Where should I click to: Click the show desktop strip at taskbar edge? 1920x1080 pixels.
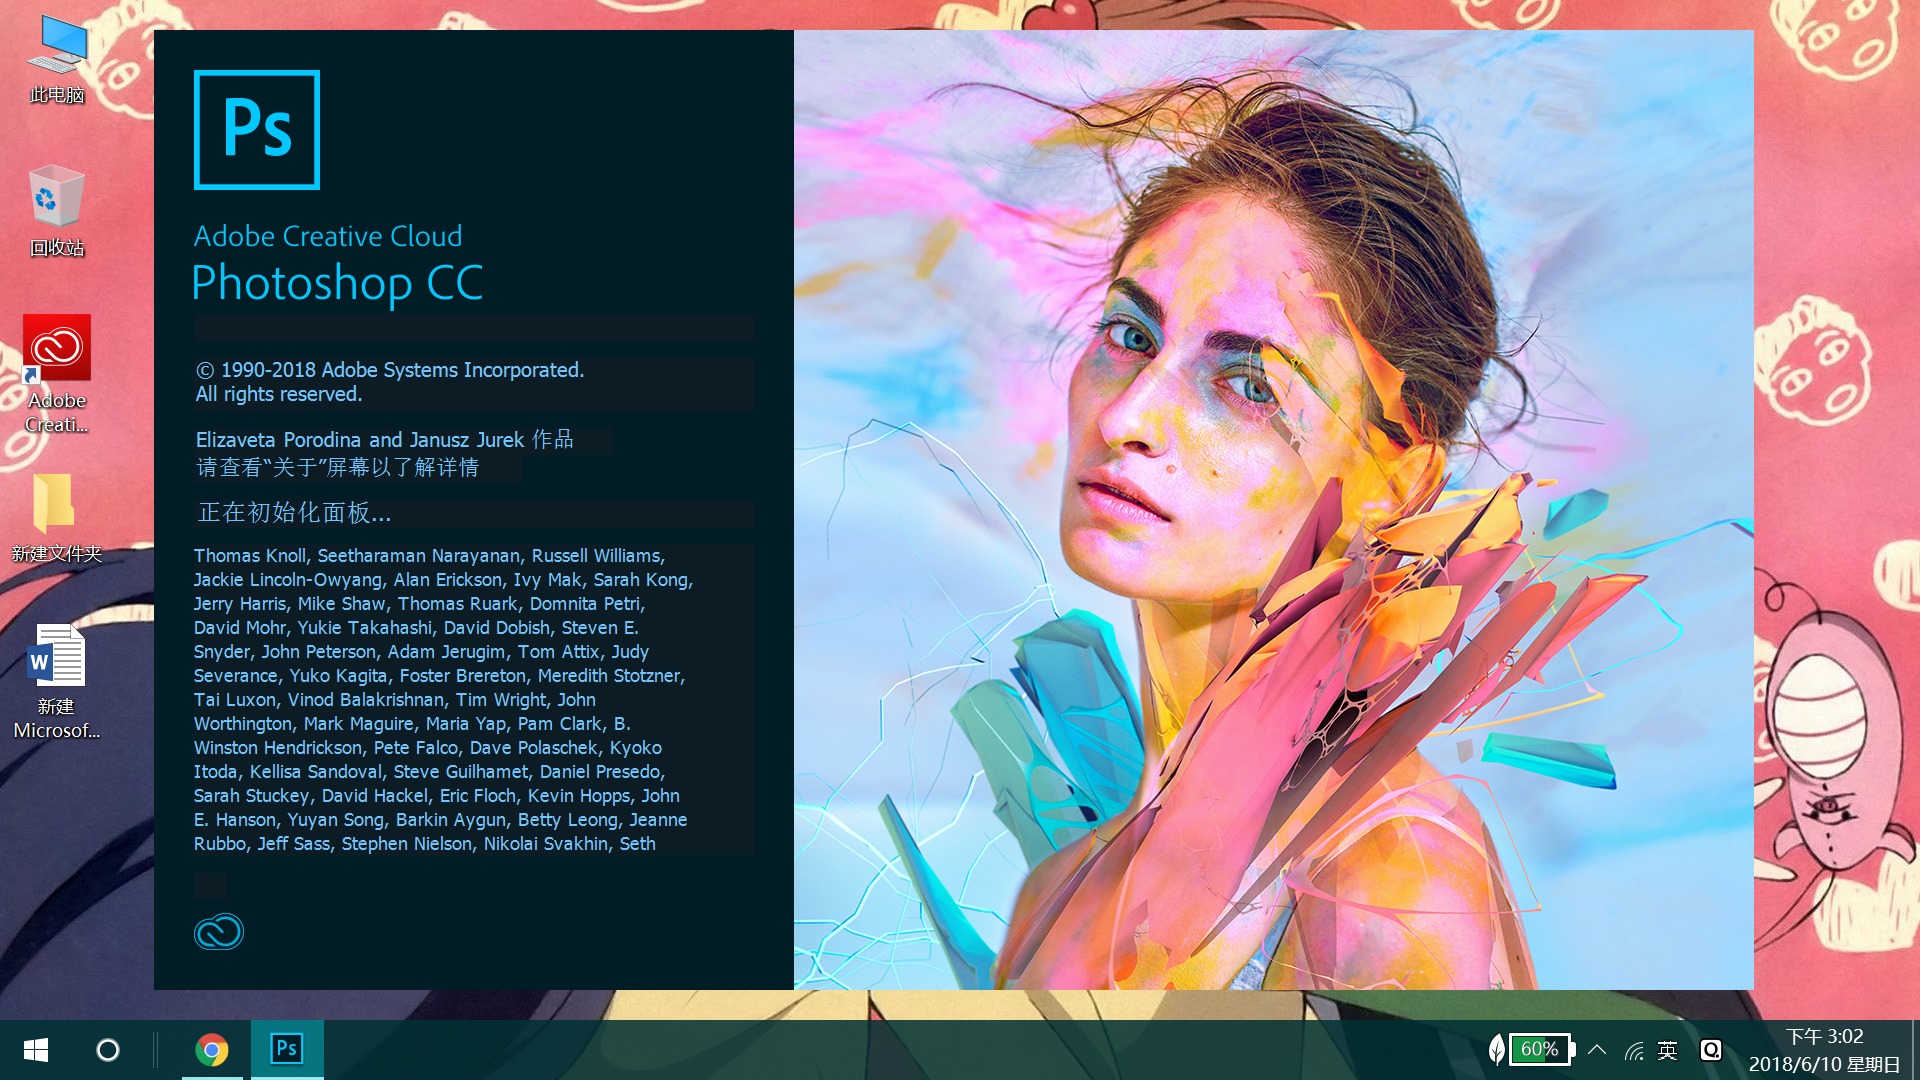[1915, 1050]
